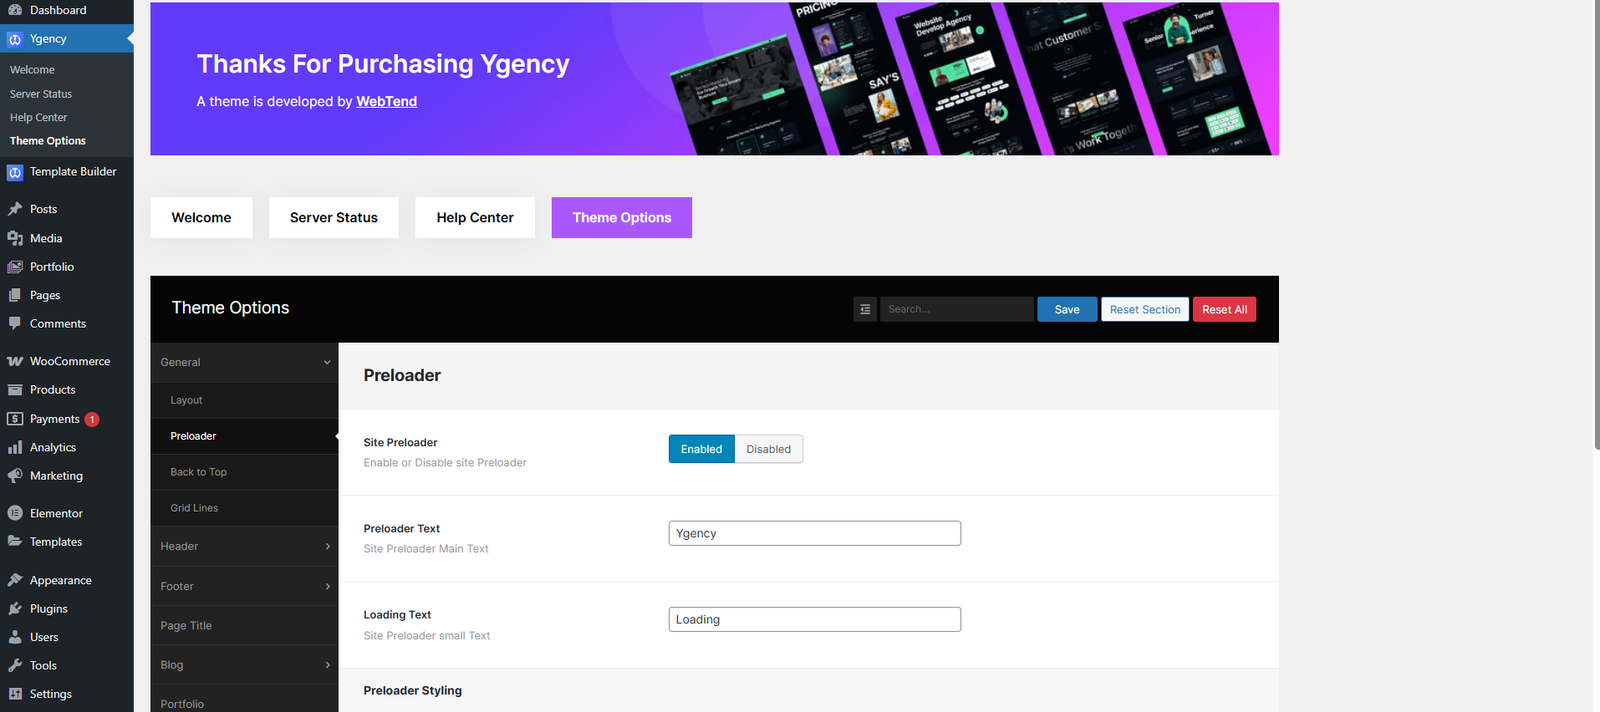This screenshot has height=712, width=1600.
Task: Follow the WebTend link in banner
Action: 386,102
